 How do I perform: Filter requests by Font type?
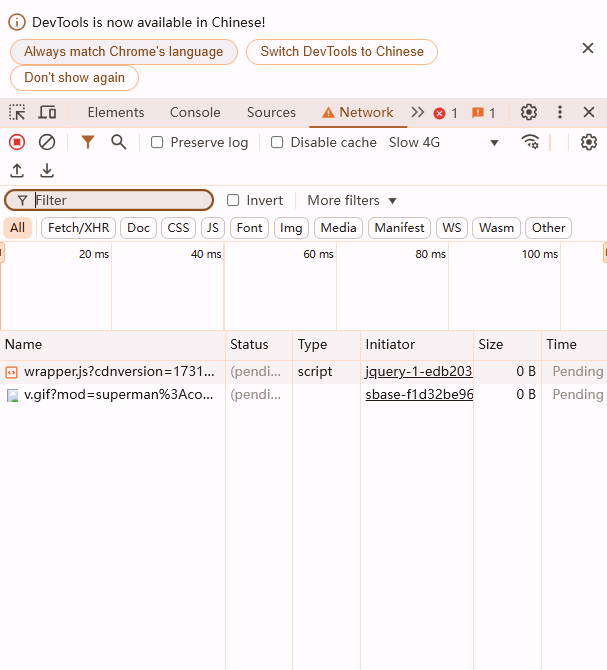pos(249,228)
